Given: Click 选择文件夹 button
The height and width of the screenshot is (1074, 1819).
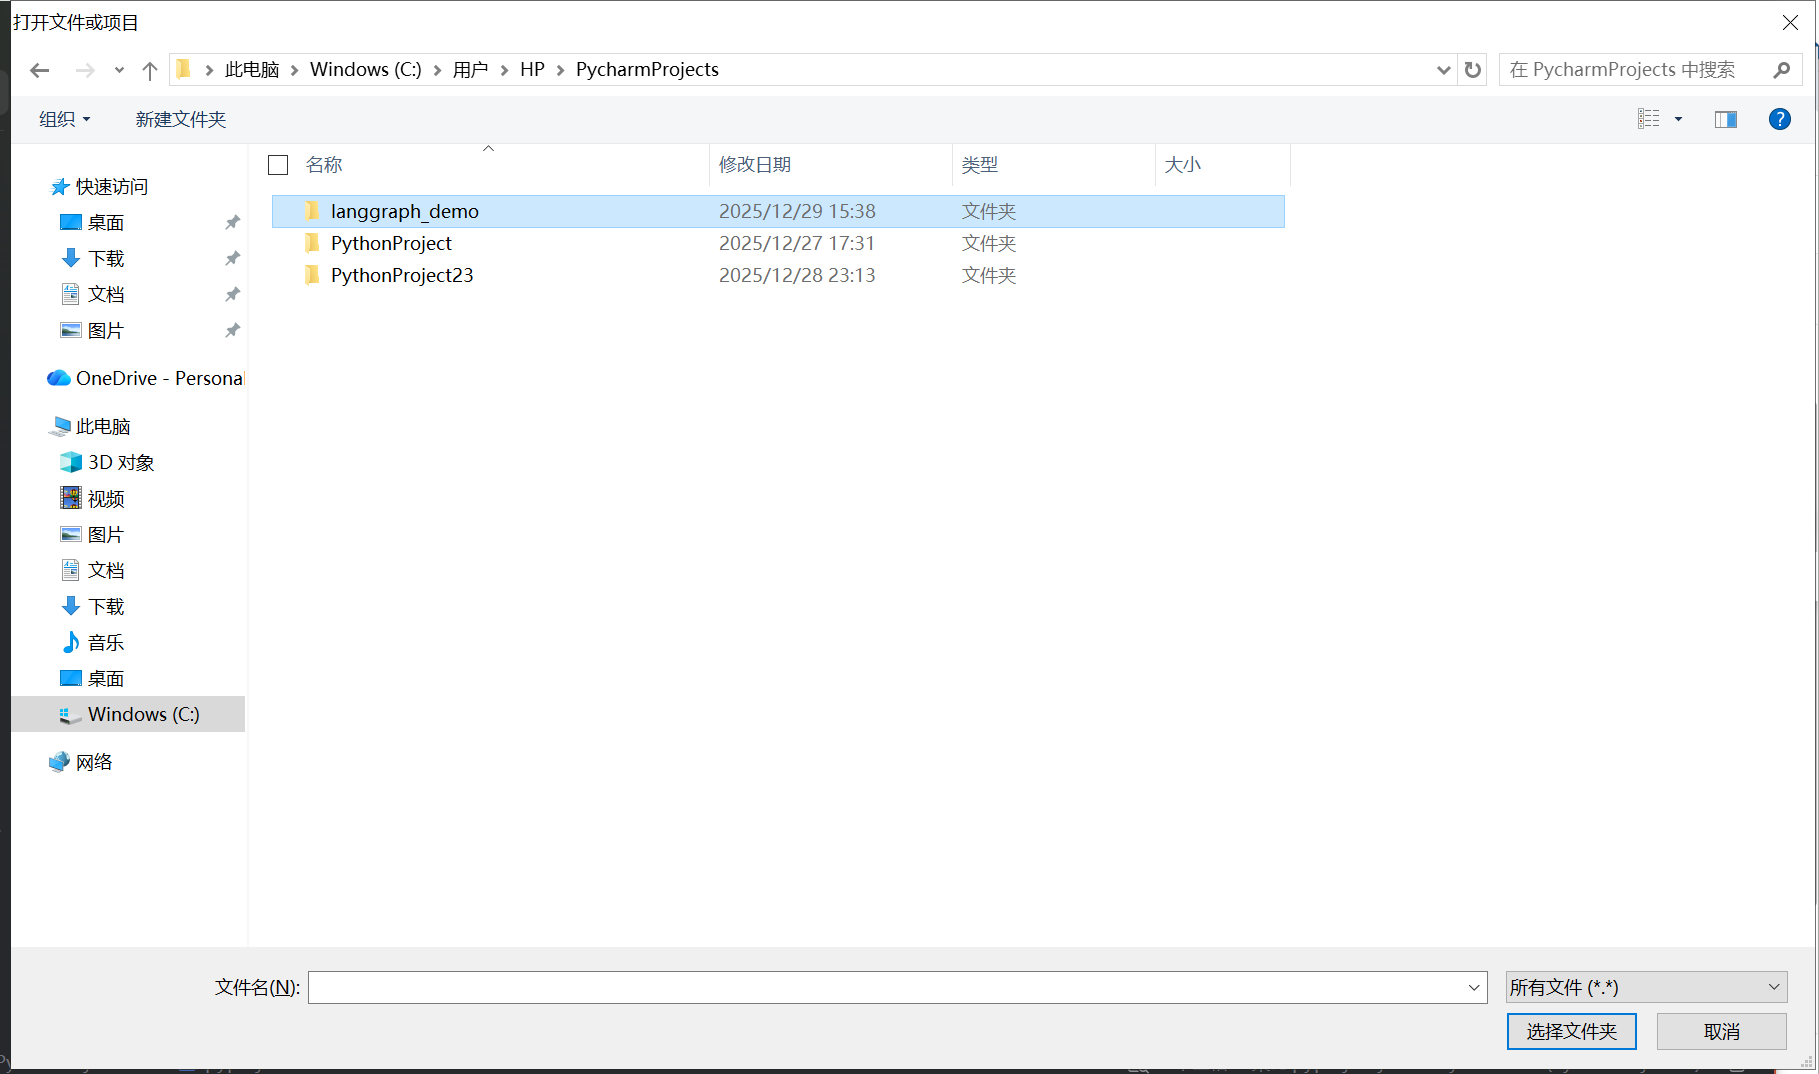Looking at the screenshot, I should [1571, 1032].
